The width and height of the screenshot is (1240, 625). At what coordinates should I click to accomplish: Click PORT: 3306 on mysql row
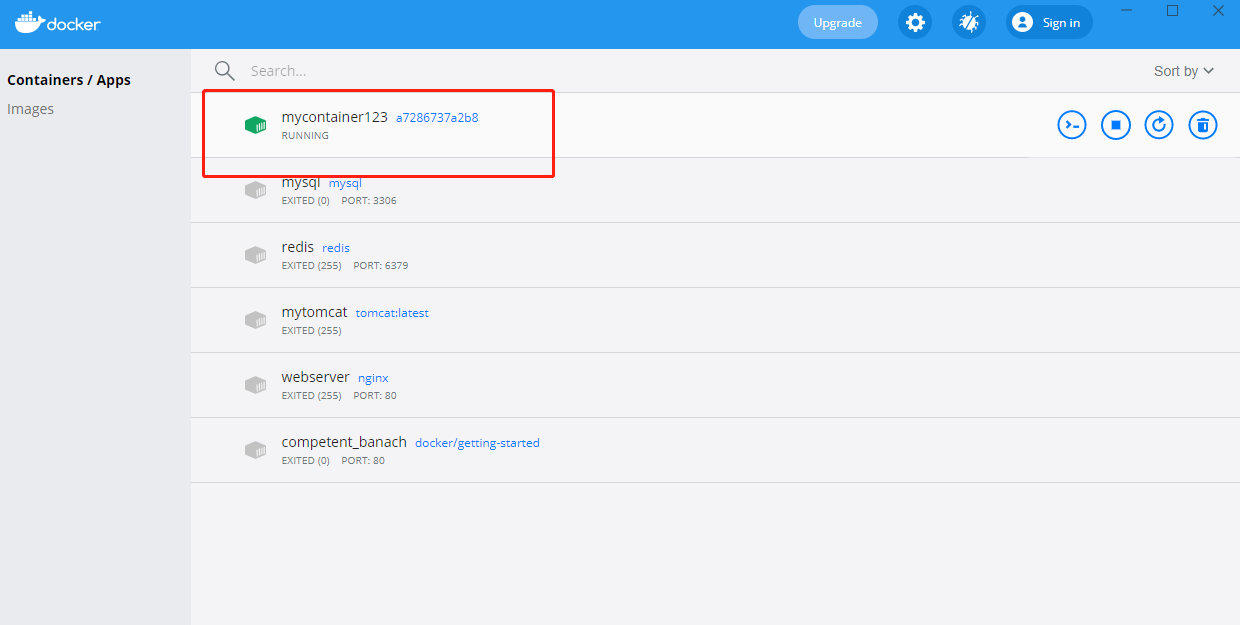coord(369,200)
